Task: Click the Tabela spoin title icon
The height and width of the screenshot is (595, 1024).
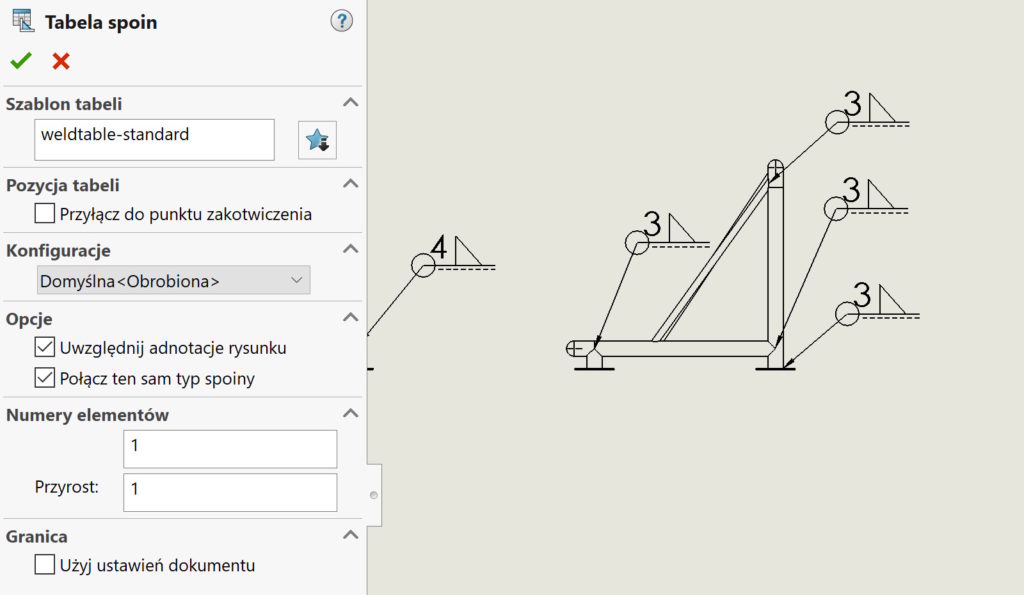Action: click(21, 21)
